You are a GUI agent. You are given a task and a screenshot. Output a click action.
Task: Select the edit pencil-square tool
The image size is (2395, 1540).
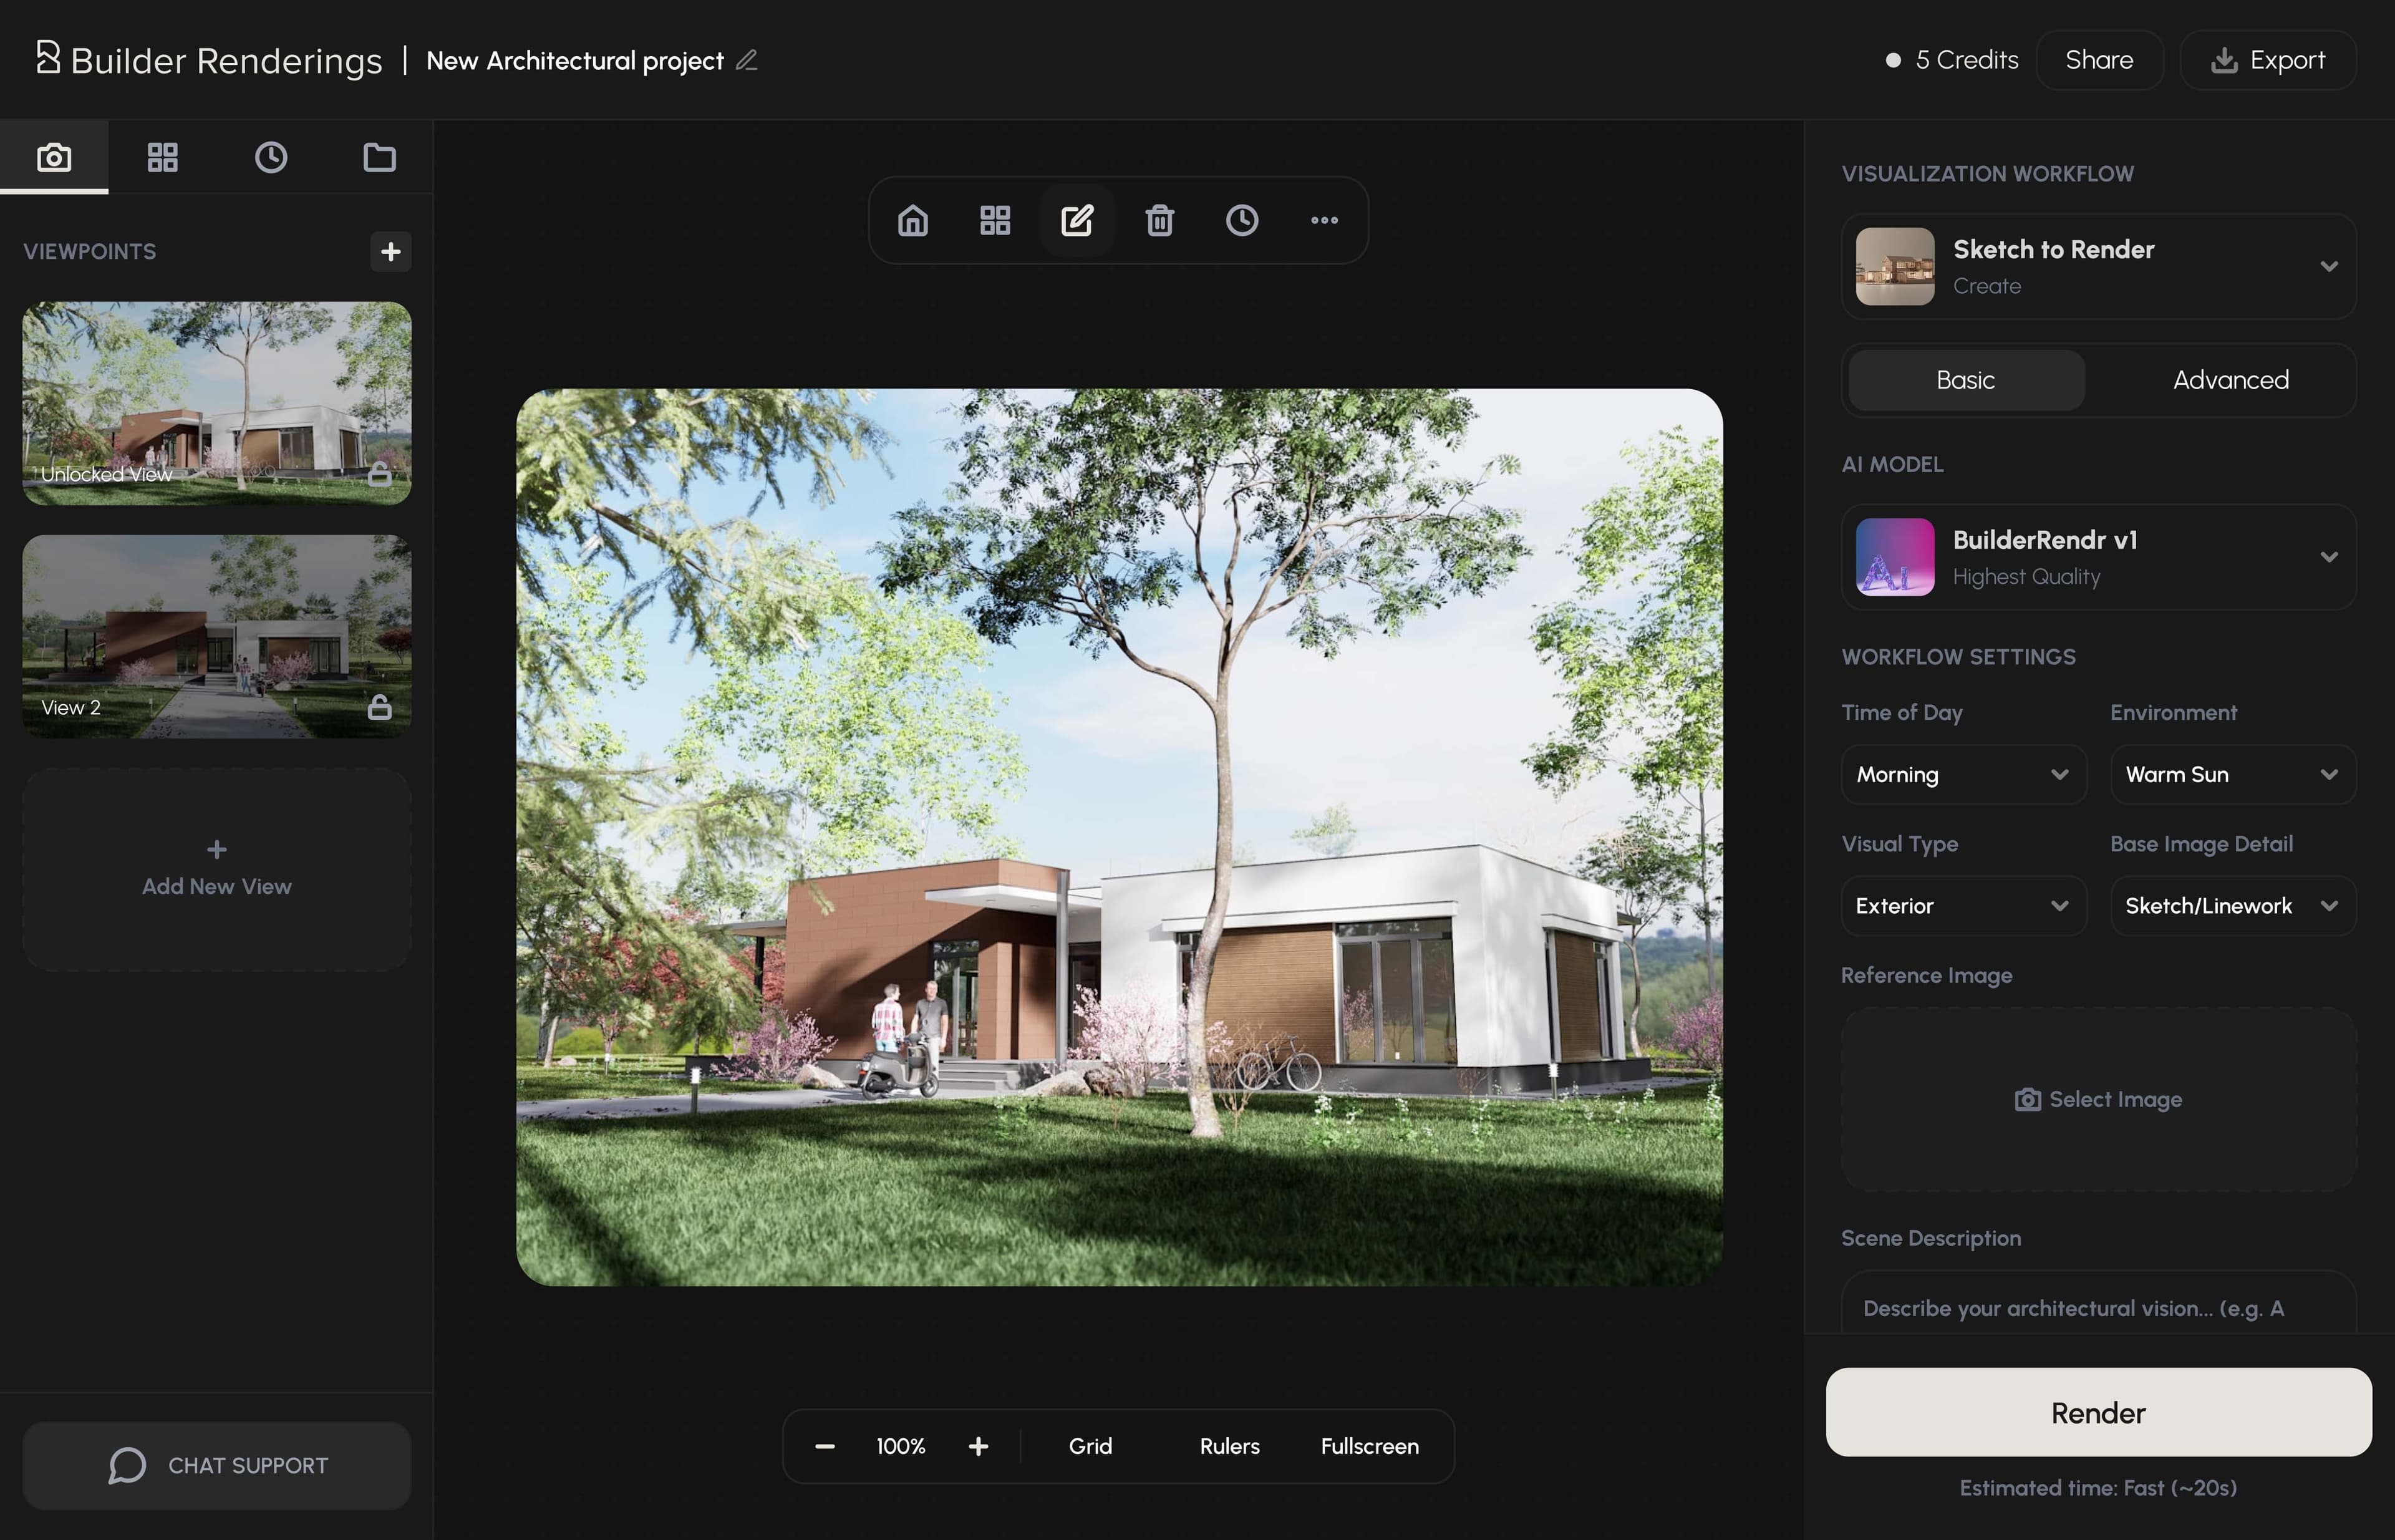coord(1077,220)
